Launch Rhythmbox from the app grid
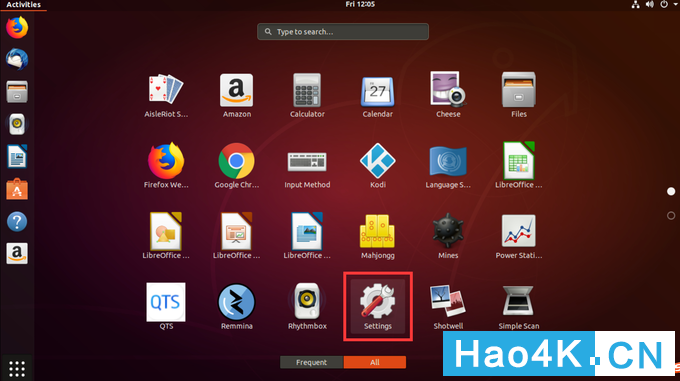The width and height of the screenshot is (680, 381). (307, 307)
